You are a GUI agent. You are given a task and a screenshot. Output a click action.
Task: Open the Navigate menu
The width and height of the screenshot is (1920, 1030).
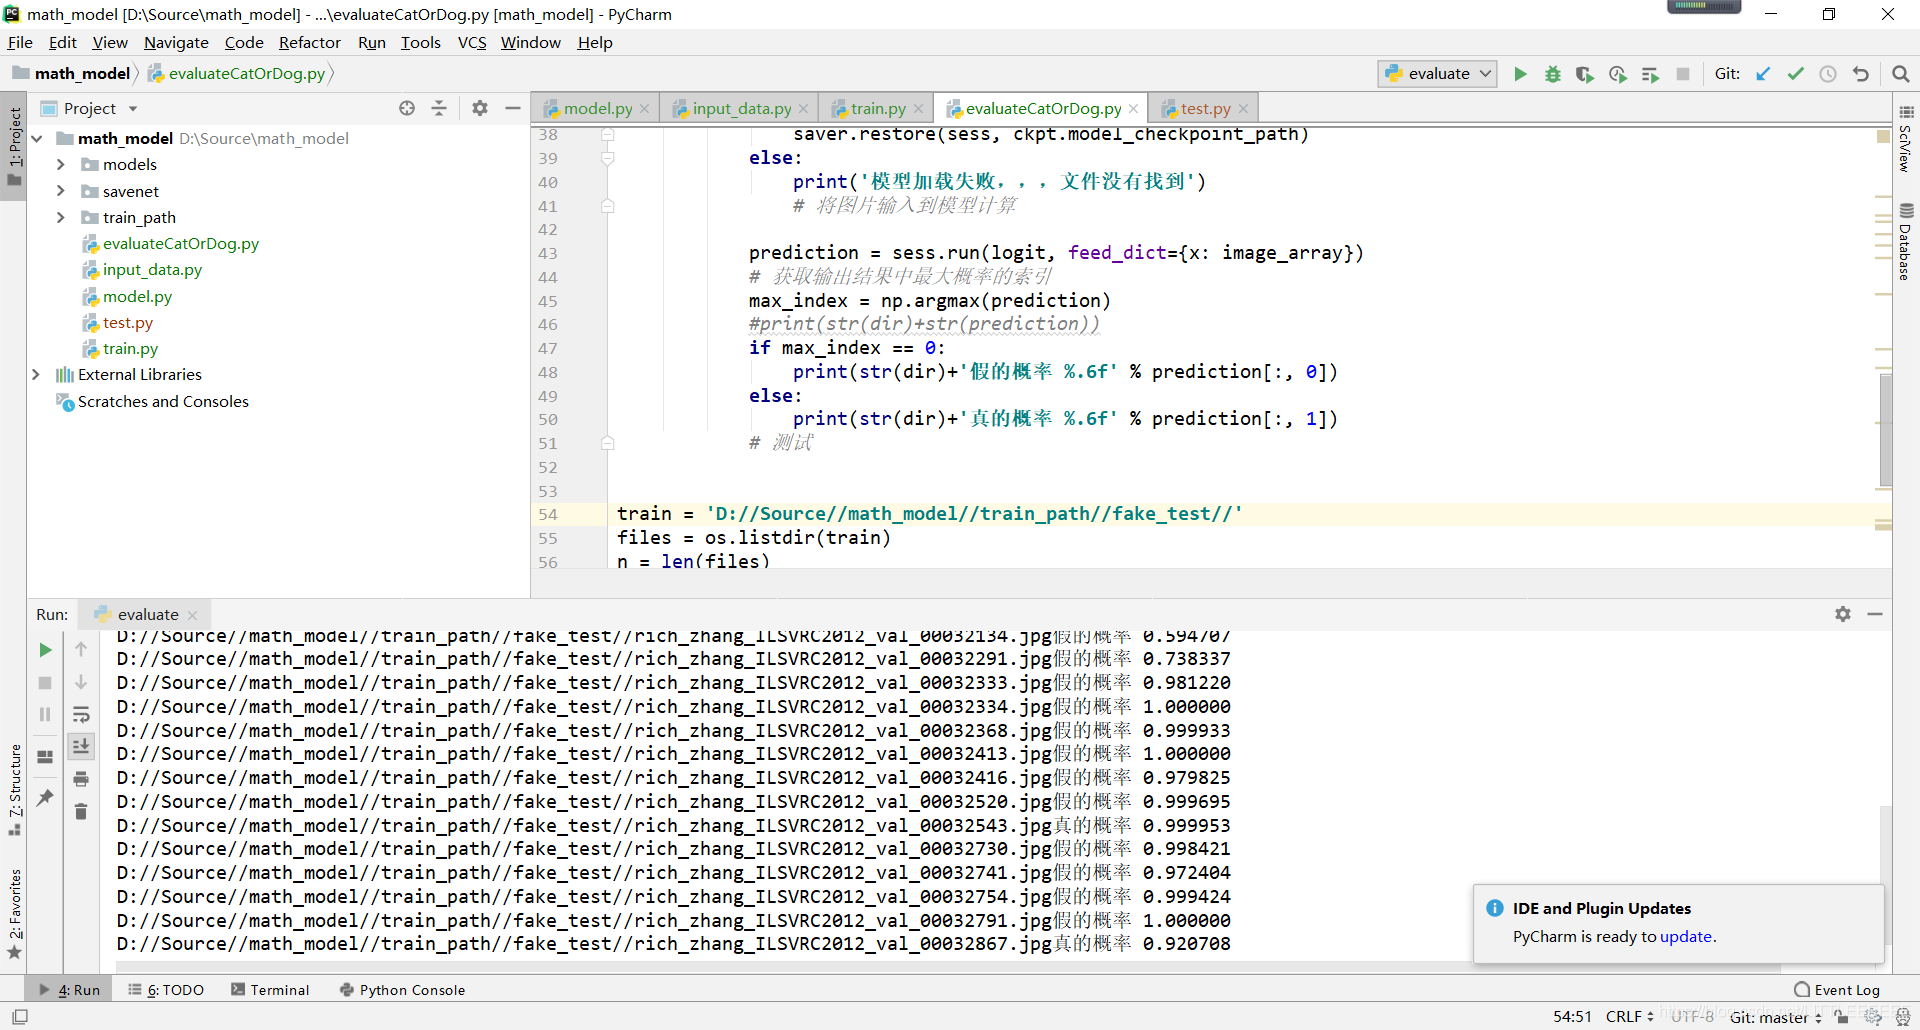tap(176, 42)
